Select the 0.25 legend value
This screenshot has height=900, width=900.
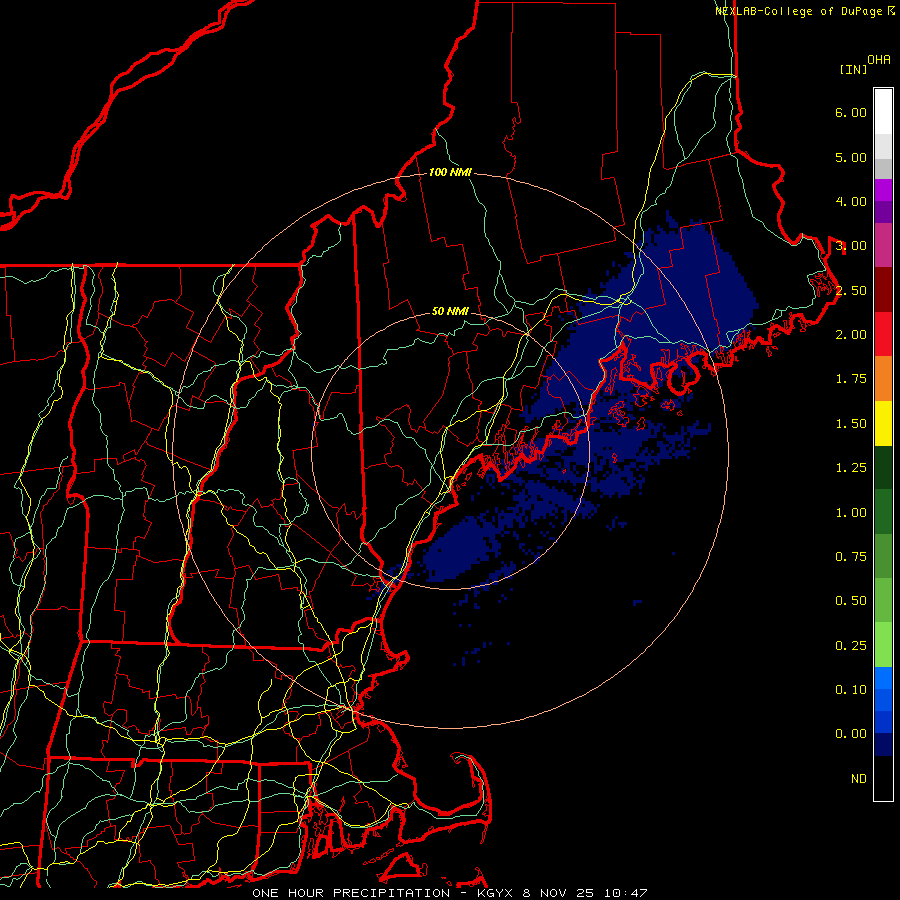(x=851, y=646)
